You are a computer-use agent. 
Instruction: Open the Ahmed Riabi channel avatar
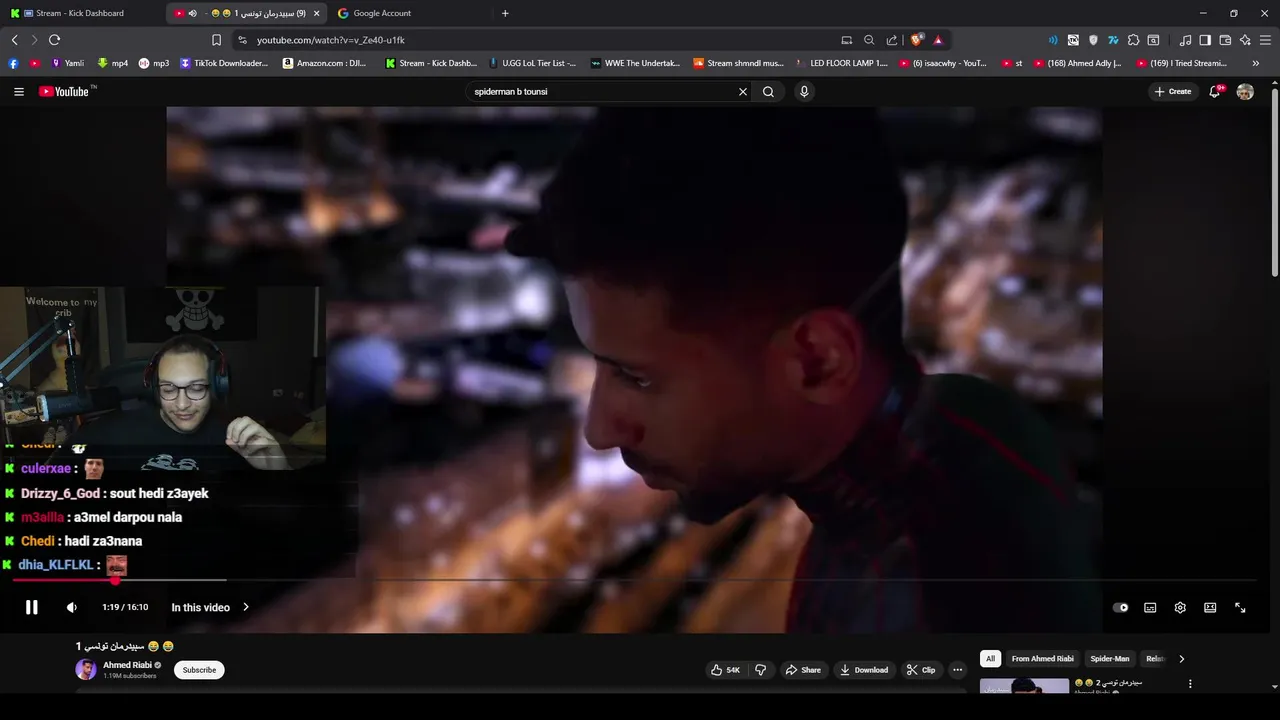pyautogui.click(x=86, y=670)
